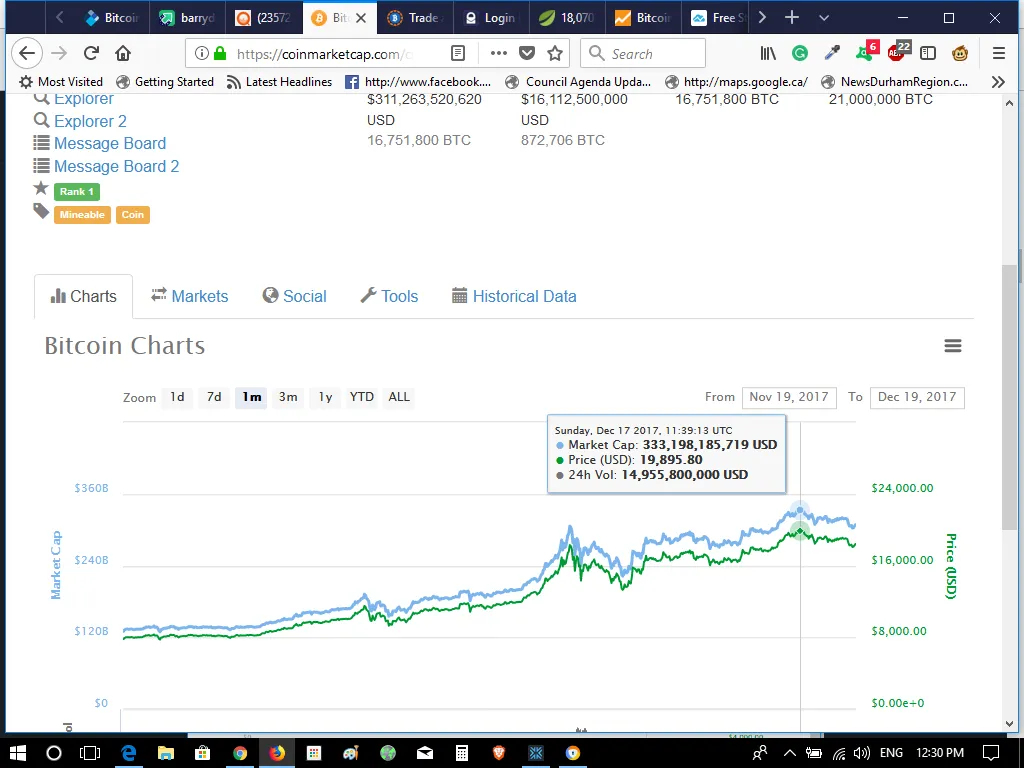This screenshot has height=768, width=1024.
Task: Click the page vertical scrollbar thumb
Action: (1009, 398)
